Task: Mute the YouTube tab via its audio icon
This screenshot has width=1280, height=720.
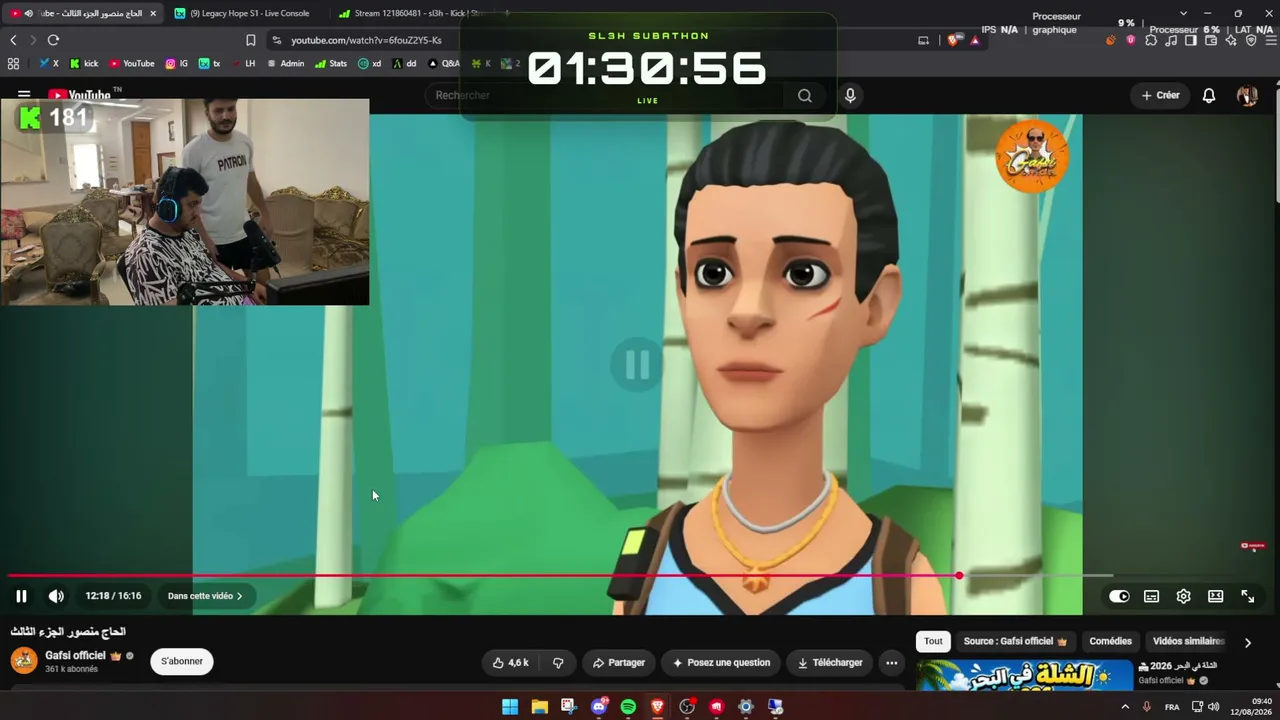Action: (x=28, y=13)
